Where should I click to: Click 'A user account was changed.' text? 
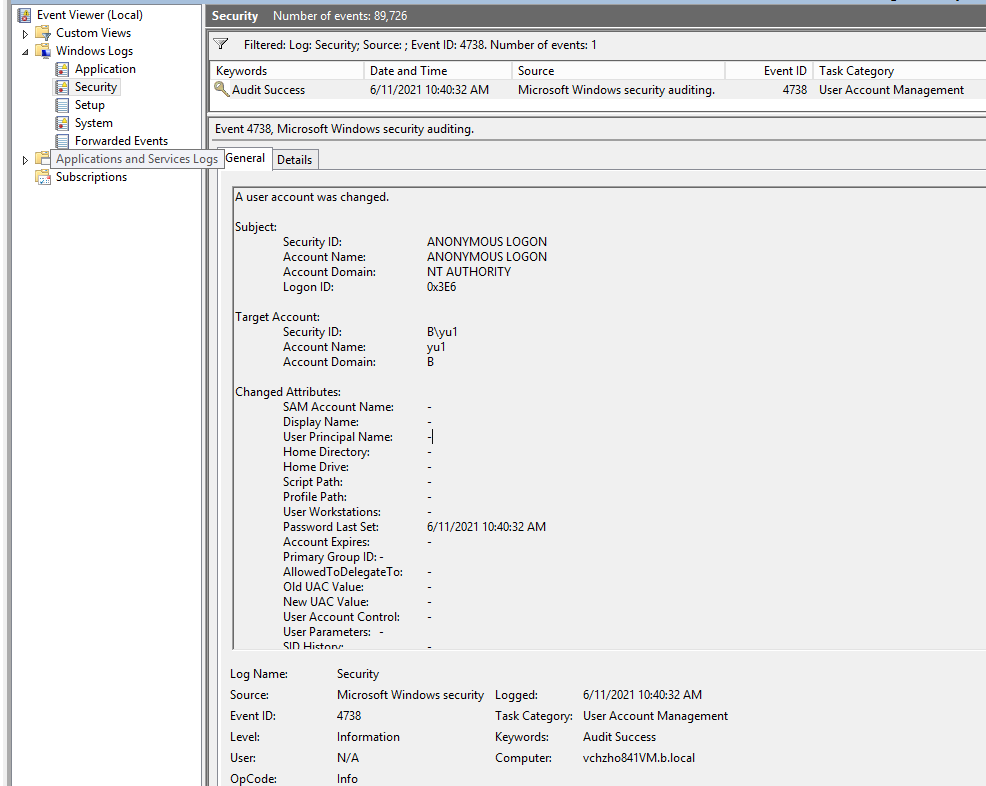pyautogui.click(x=312, y=197)
